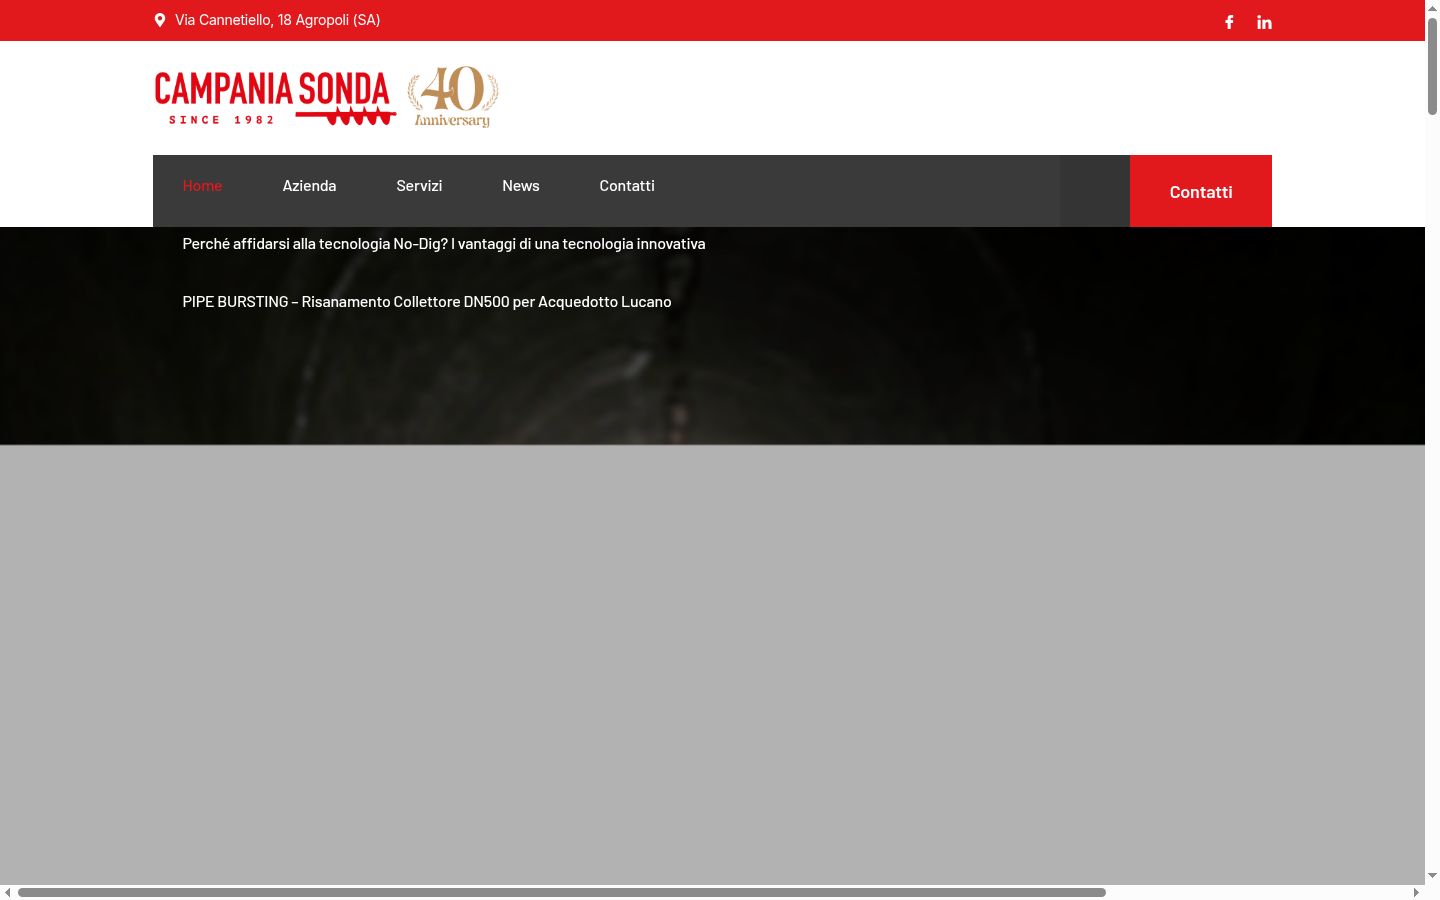
Task: Click the horizontal scrollbar left arrow
Action: tap(8, 892)
